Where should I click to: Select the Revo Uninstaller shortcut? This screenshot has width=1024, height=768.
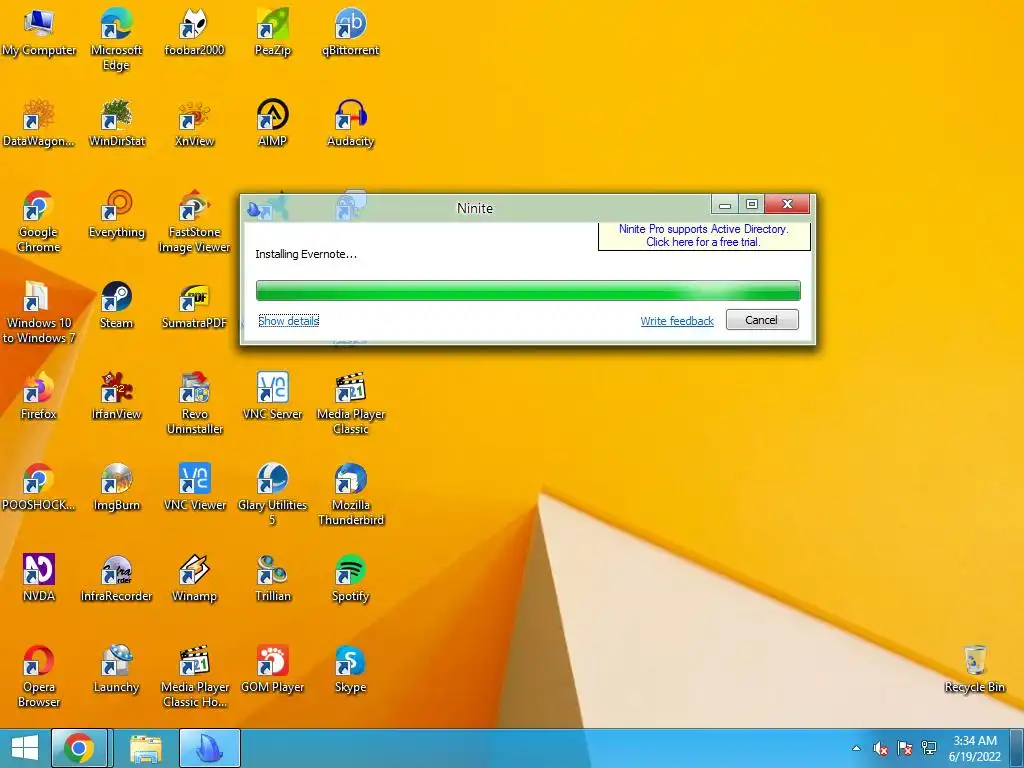click(194, 403)
